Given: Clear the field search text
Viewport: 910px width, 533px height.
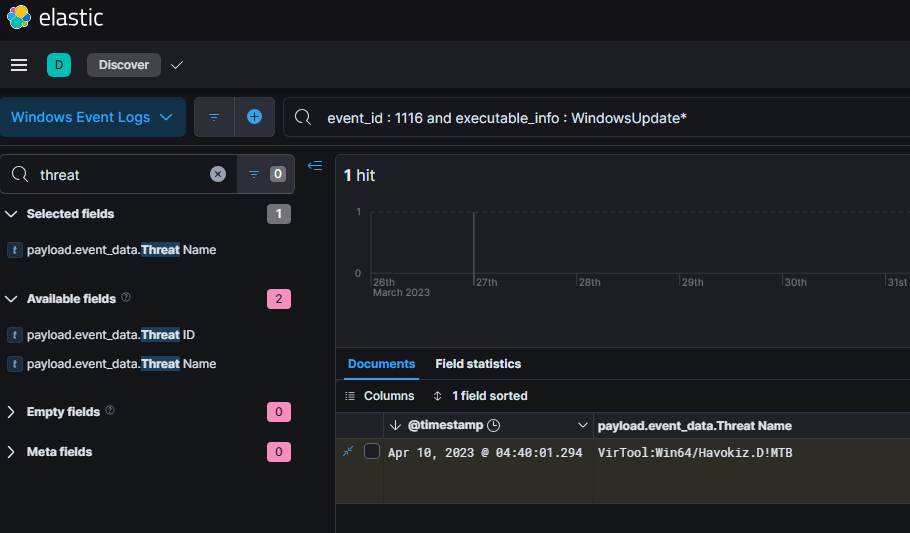Looking at the screenshot, I should tap(218, 174).
